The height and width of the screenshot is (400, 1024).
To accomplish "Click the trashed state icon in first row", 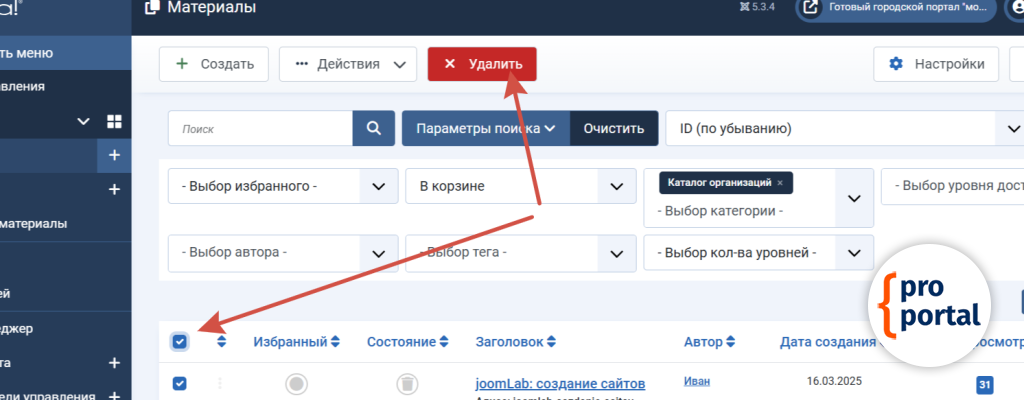I will 407,383.
